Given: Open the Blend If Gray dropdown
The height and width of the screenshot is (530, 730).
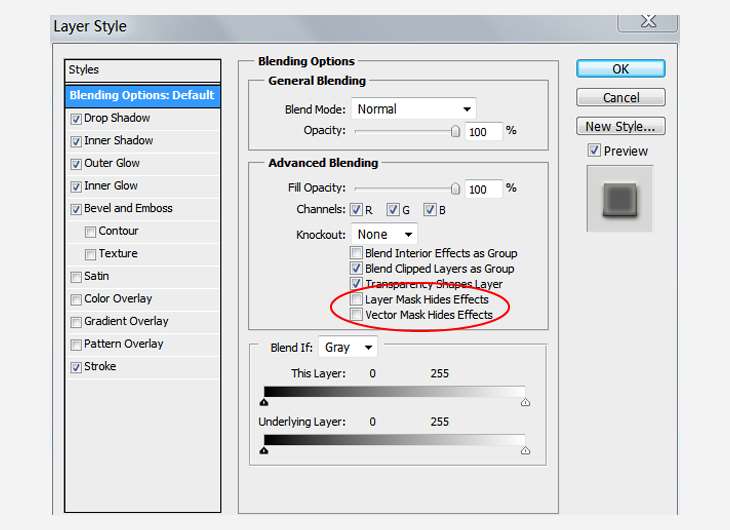Looking at the screenshot, I should (348, 347).
